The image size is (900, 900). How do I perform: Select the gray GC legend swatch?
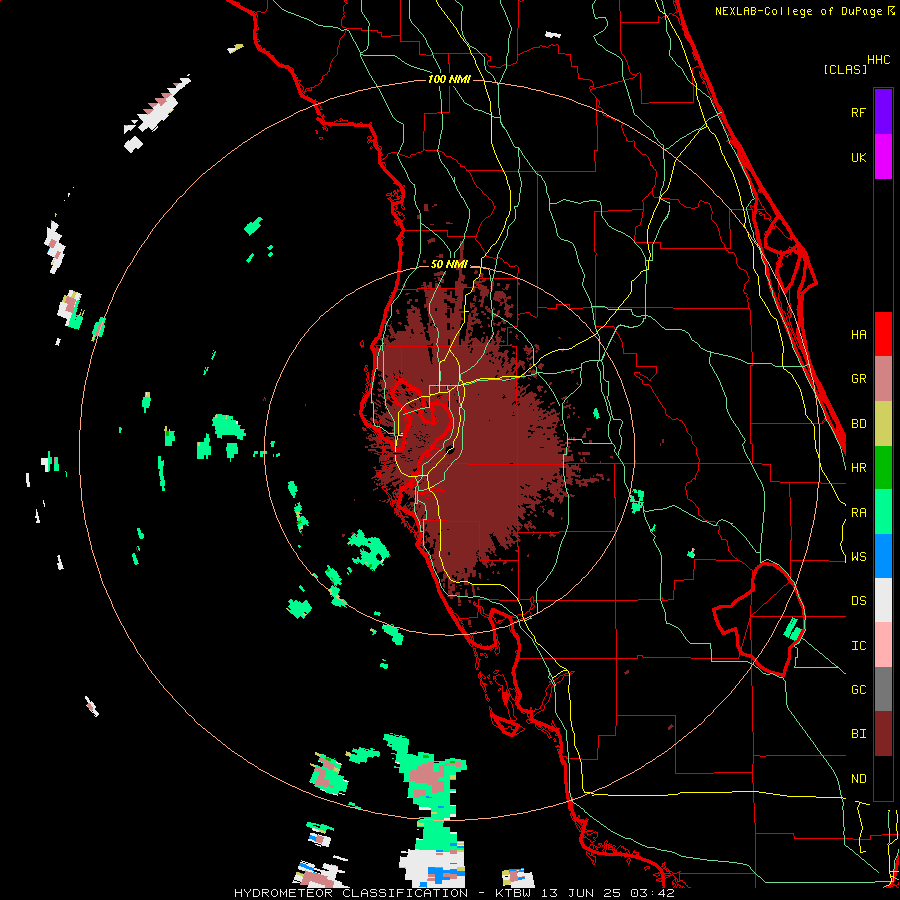[883, 689]
